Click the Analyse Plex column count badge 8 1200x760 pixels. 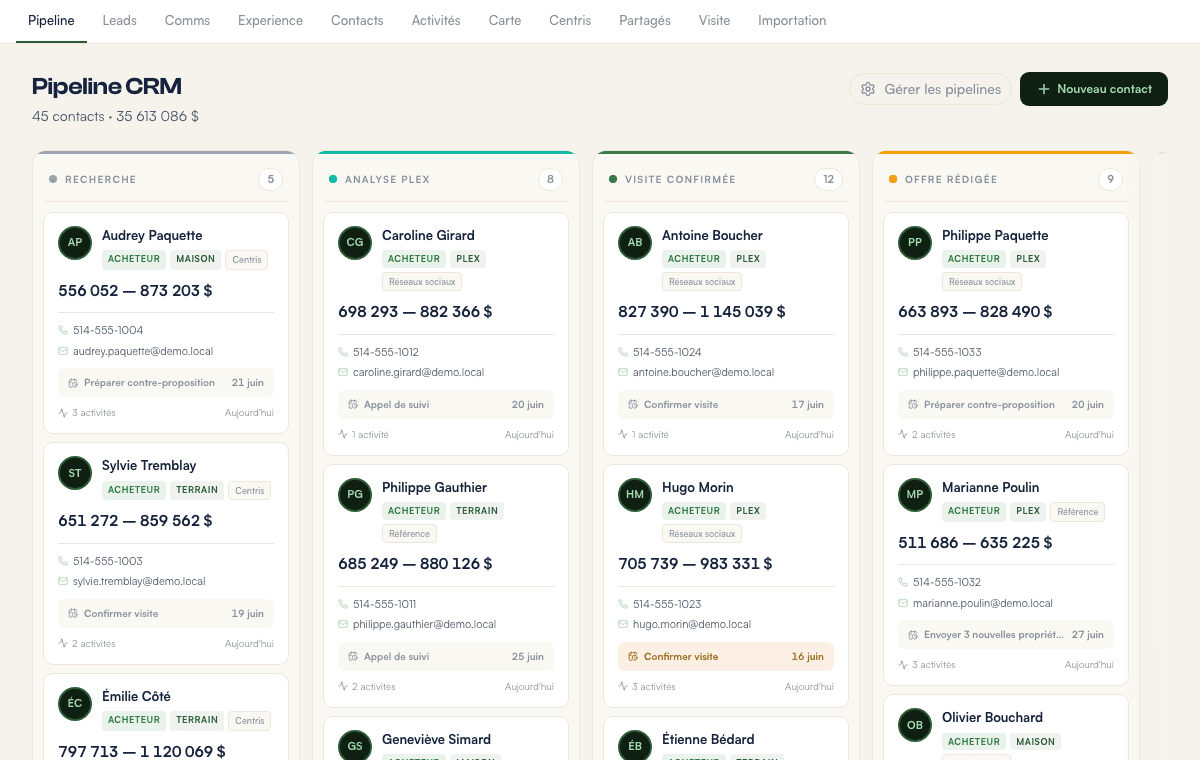[550, 180]
